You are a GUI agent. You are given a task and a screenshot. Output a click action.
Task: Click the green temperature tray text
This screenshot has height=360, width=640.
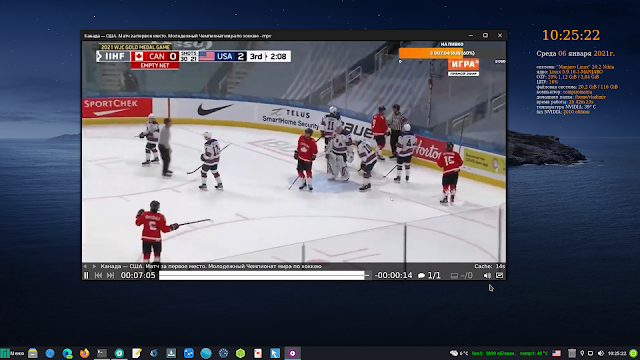[x=534, y=353]
